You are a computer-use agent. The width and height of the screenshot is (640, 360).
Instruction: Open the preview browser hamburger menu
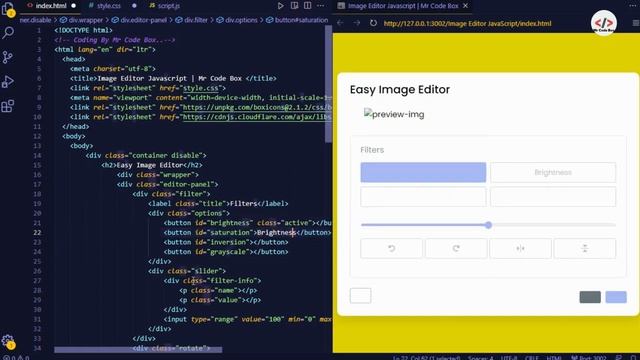coord(636,23)
